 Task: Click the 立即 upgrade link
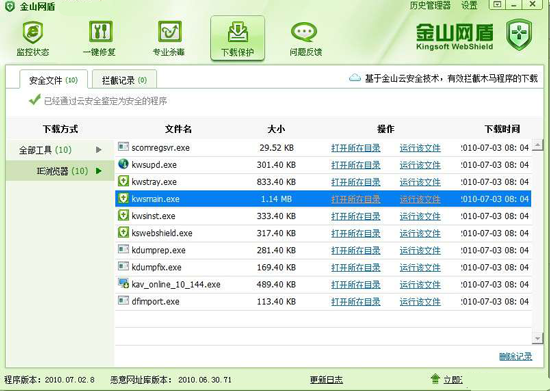click(x=452, y=380)
